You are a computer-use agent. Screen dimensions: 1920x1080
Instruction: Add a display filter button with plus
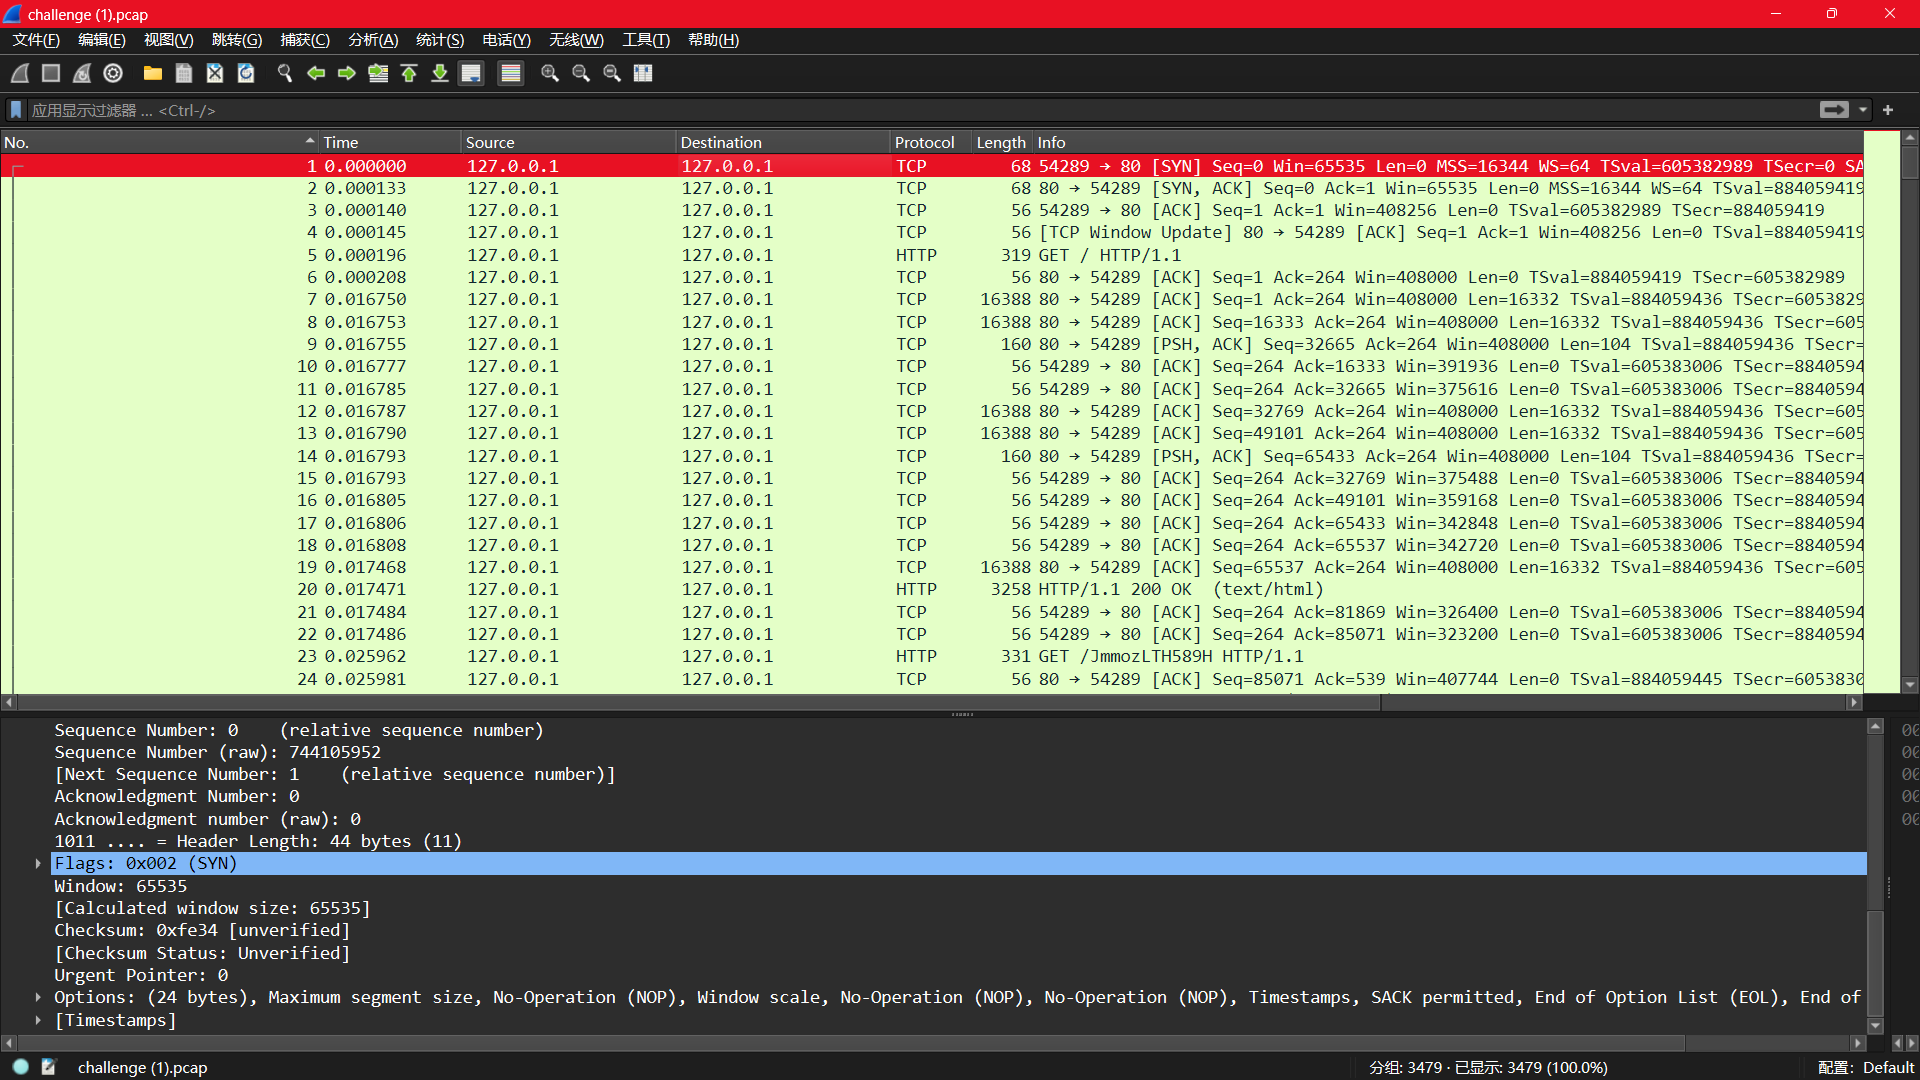(x=1888, y=110)
